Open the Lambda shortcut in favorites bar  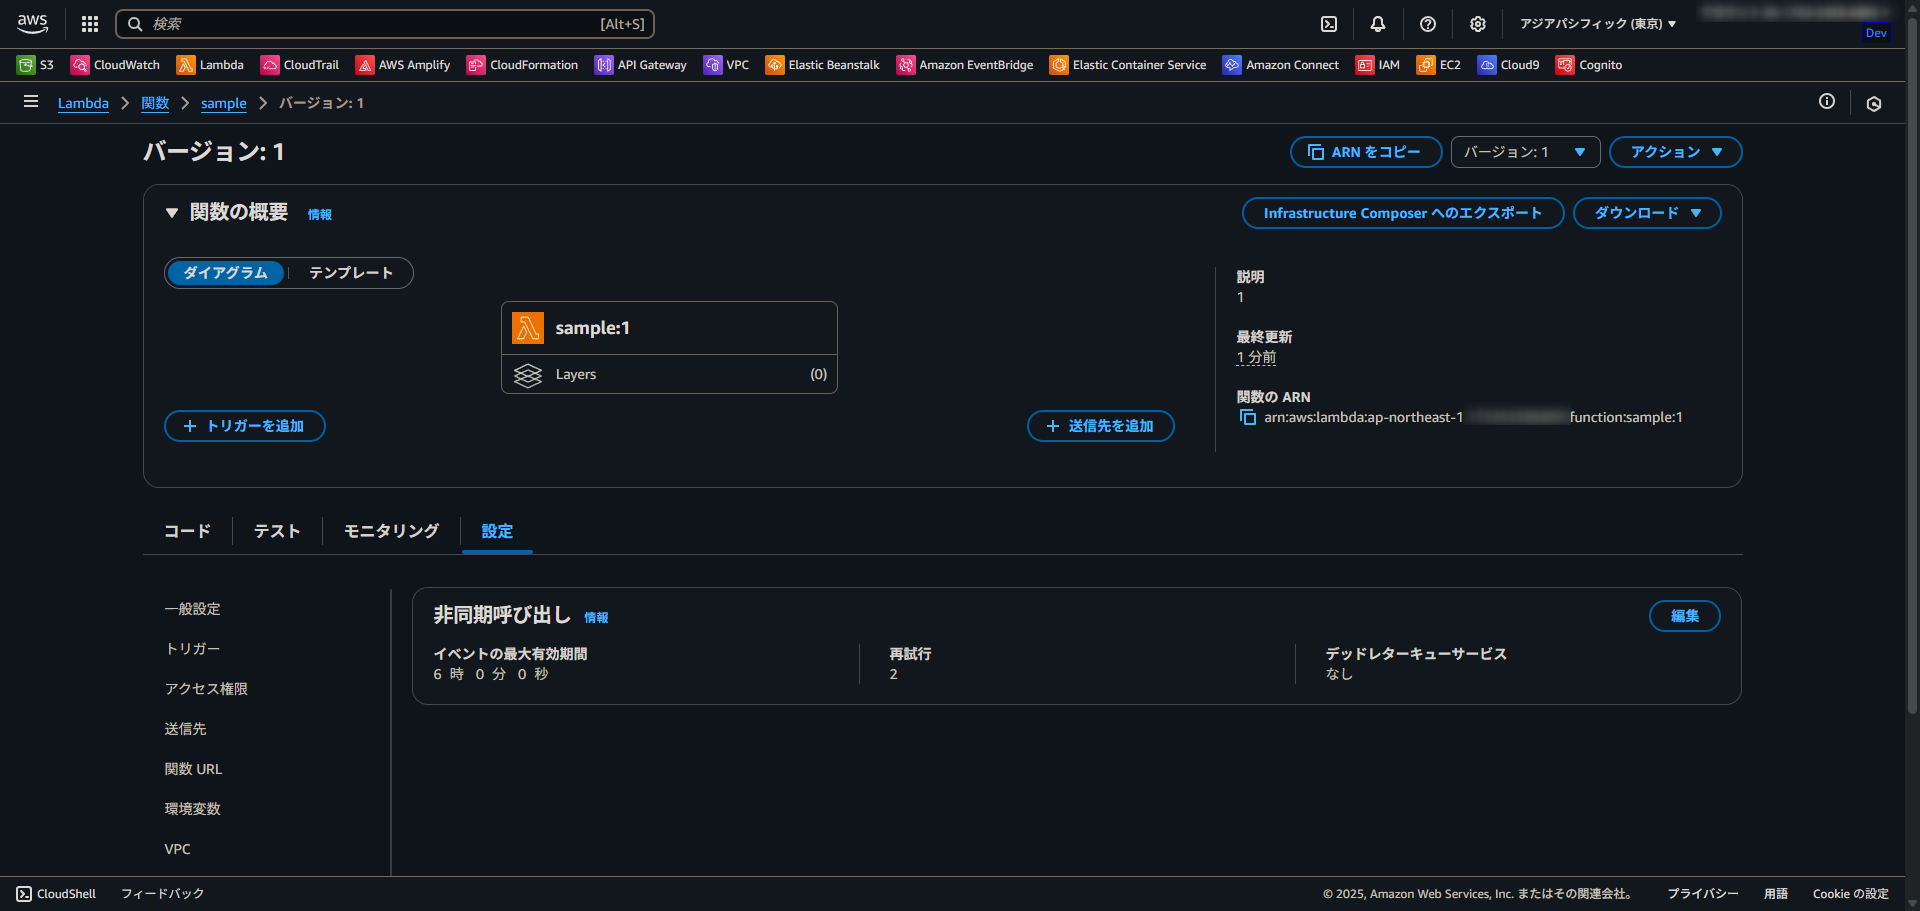(x=210, y=65)
